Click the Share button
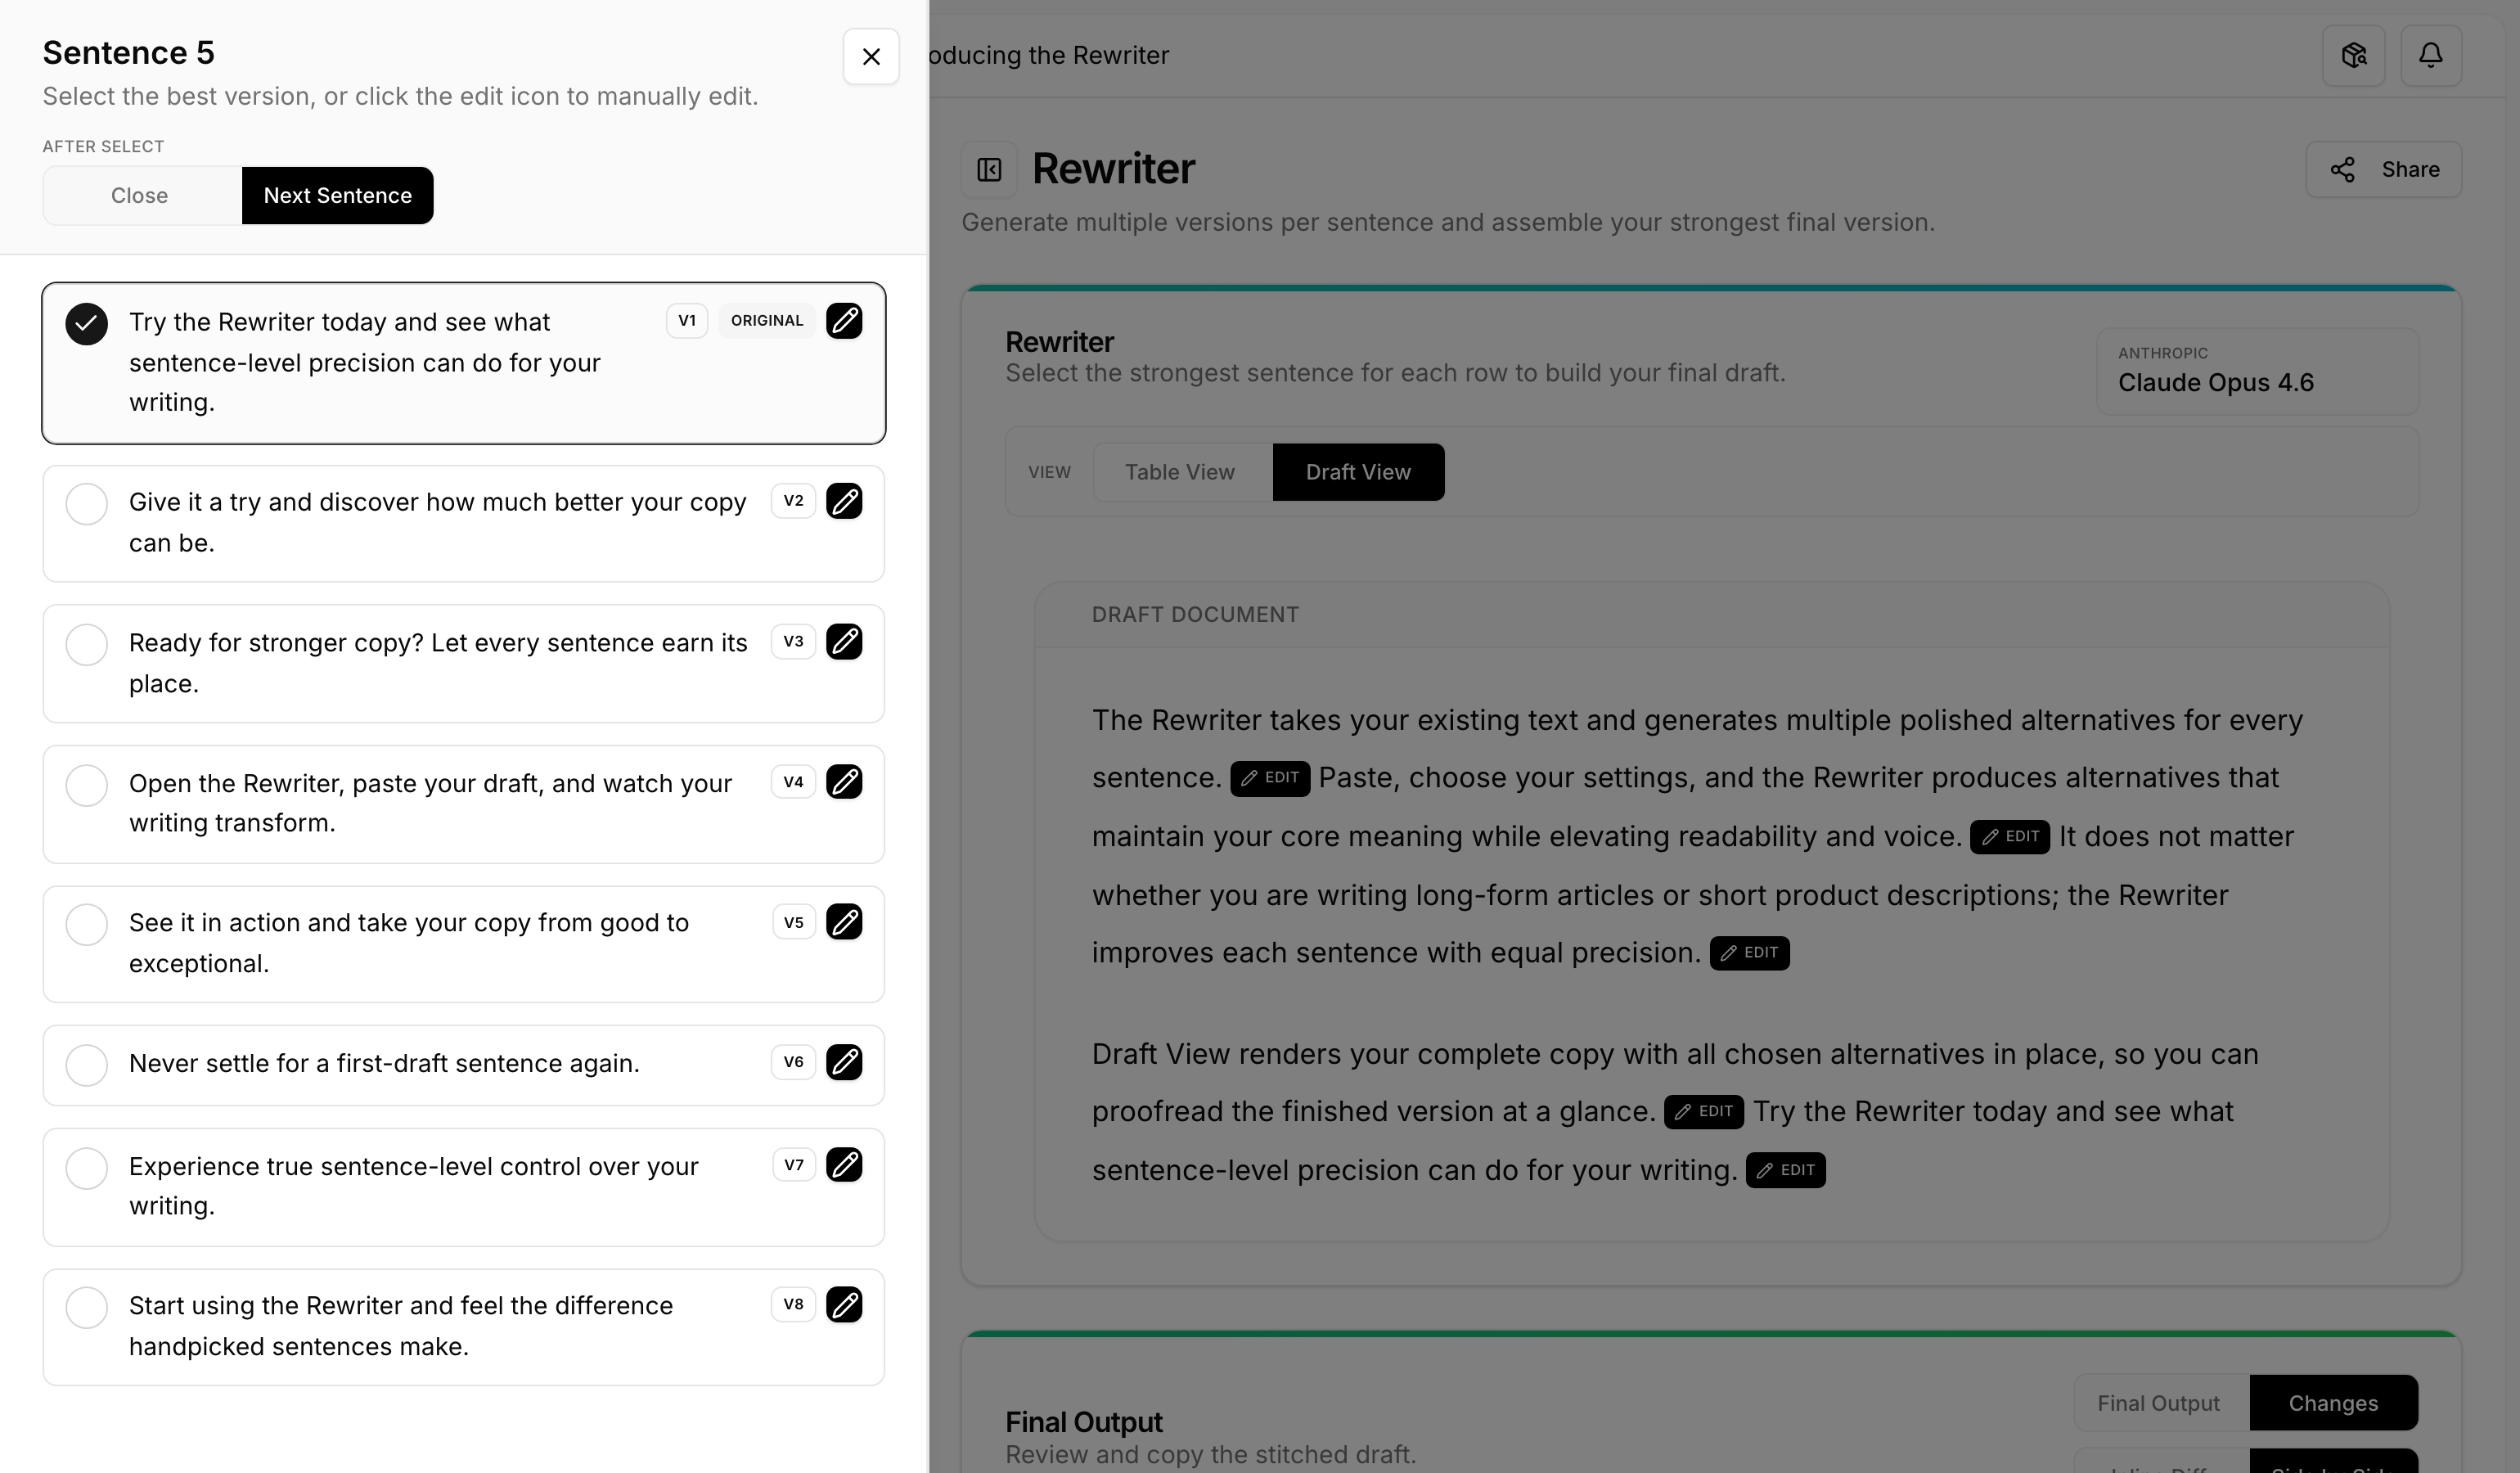This screenshot has width=2520, height=1473. 2383,170
